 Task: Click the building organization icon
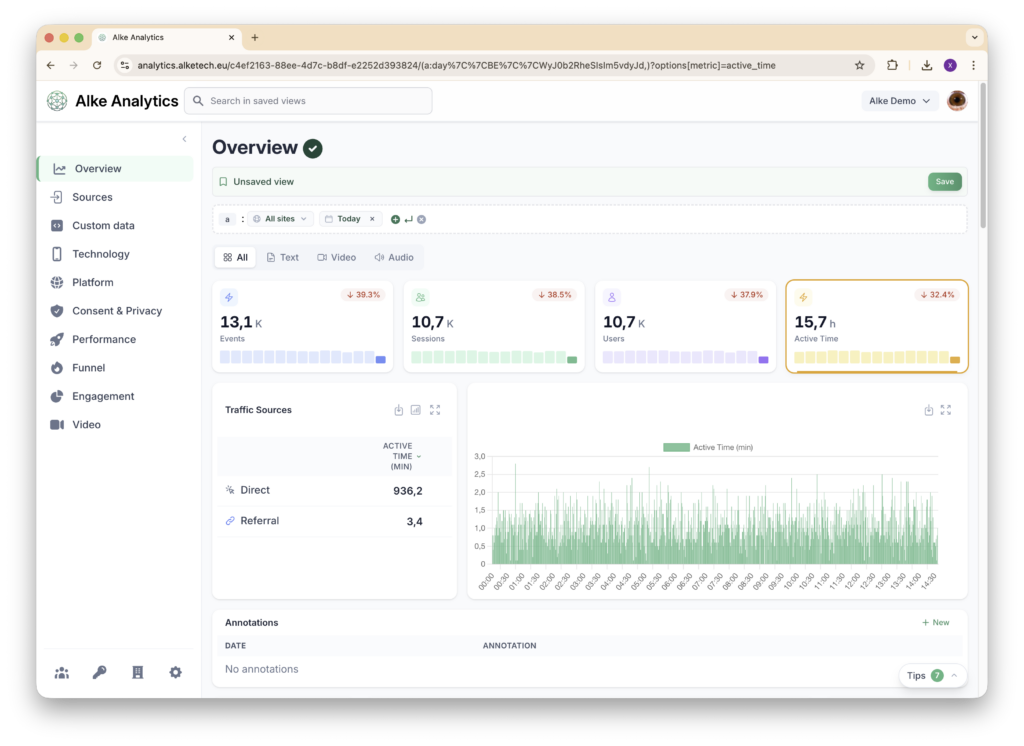click(x=138, y=673)
